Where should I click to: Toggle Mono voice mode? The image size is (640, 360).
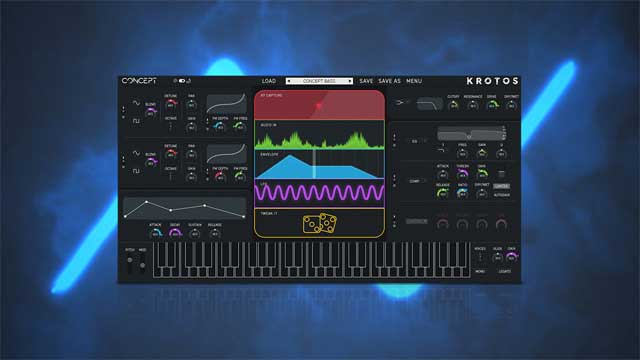pos(480,271)
